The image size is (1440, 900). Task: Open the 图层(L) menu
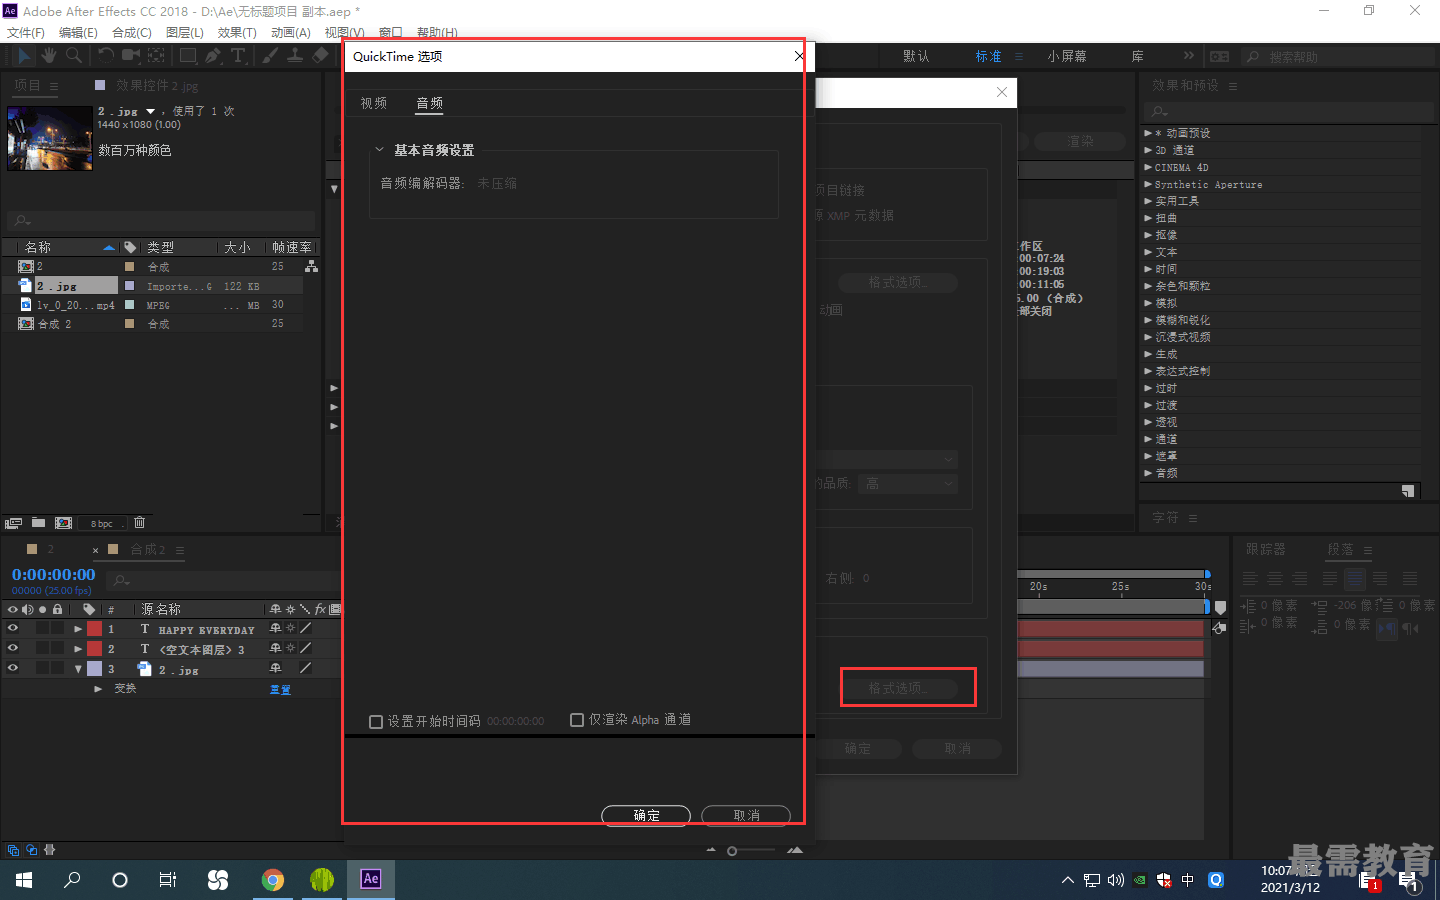coord(185,33)
